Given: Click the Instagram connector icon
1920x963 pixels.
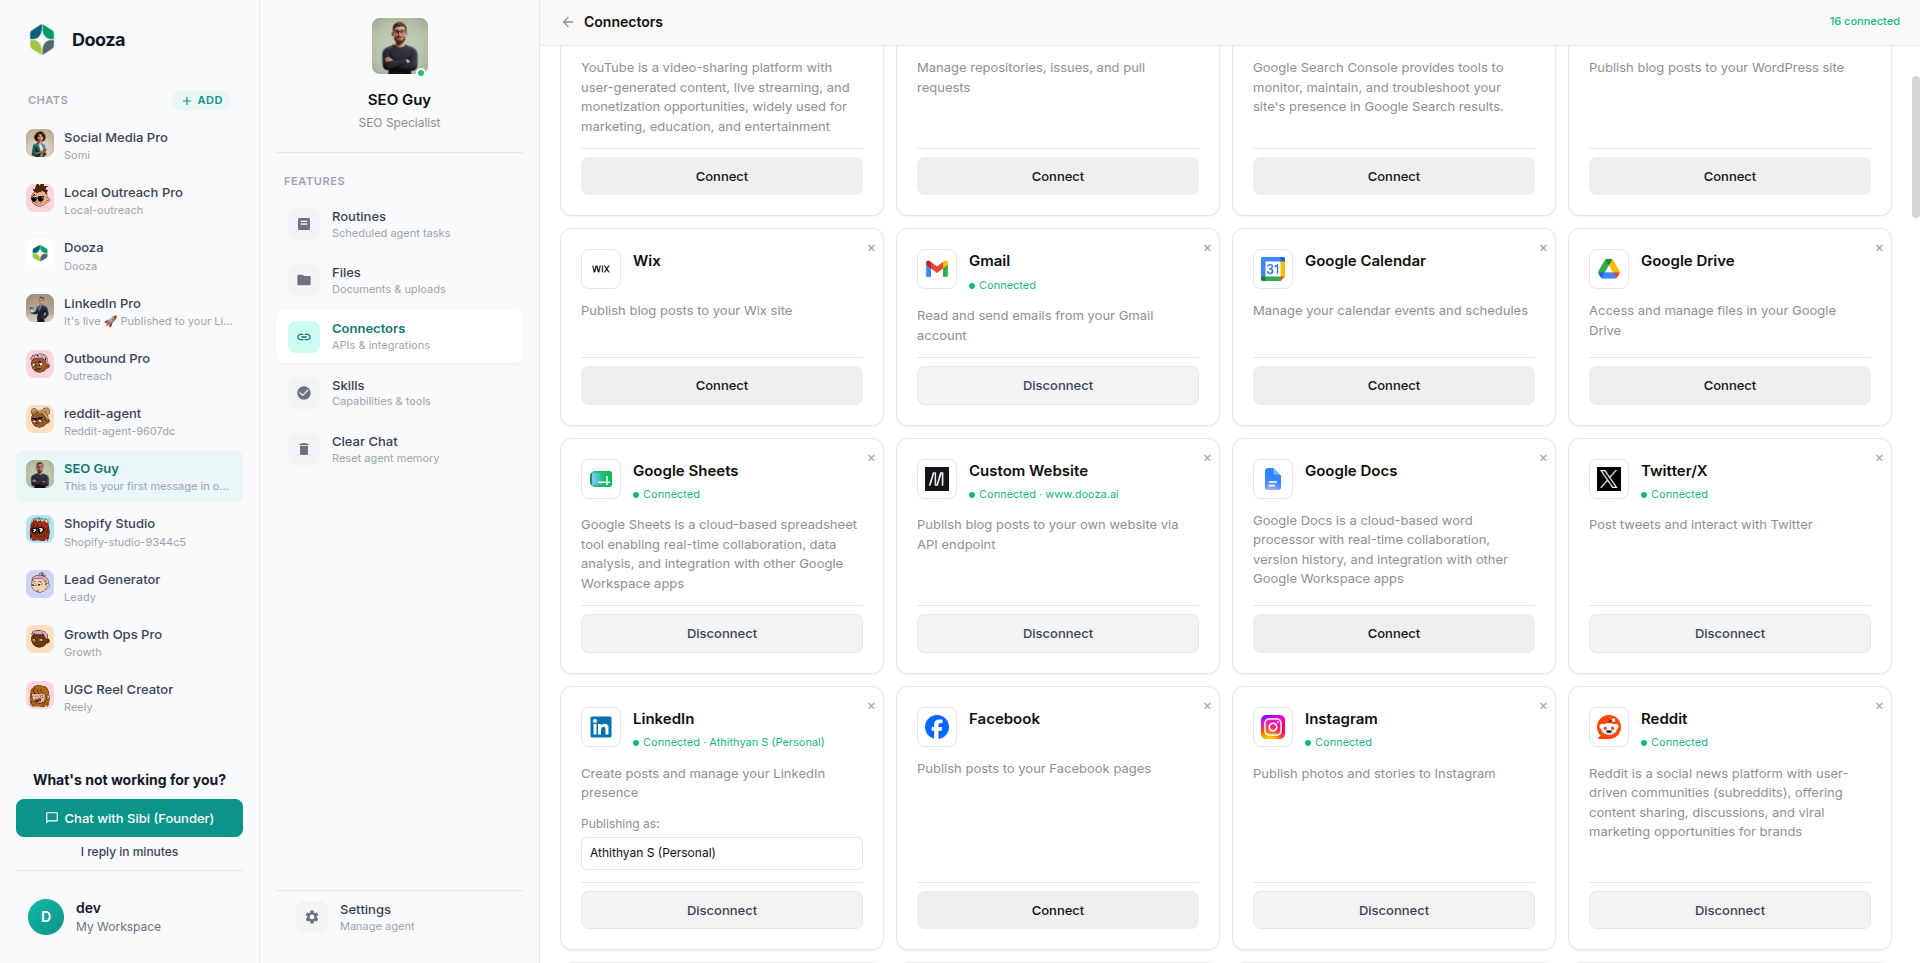Looking at the screenshot, I should (x=1273, y=727).
